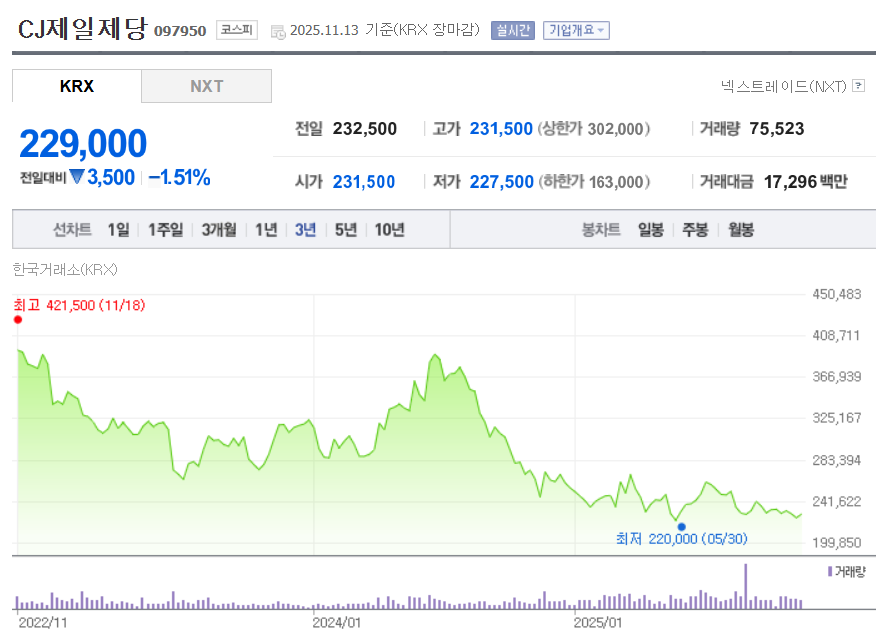
Task: Open the NXT help question mark icon
Action: click(x=859, y=85)
